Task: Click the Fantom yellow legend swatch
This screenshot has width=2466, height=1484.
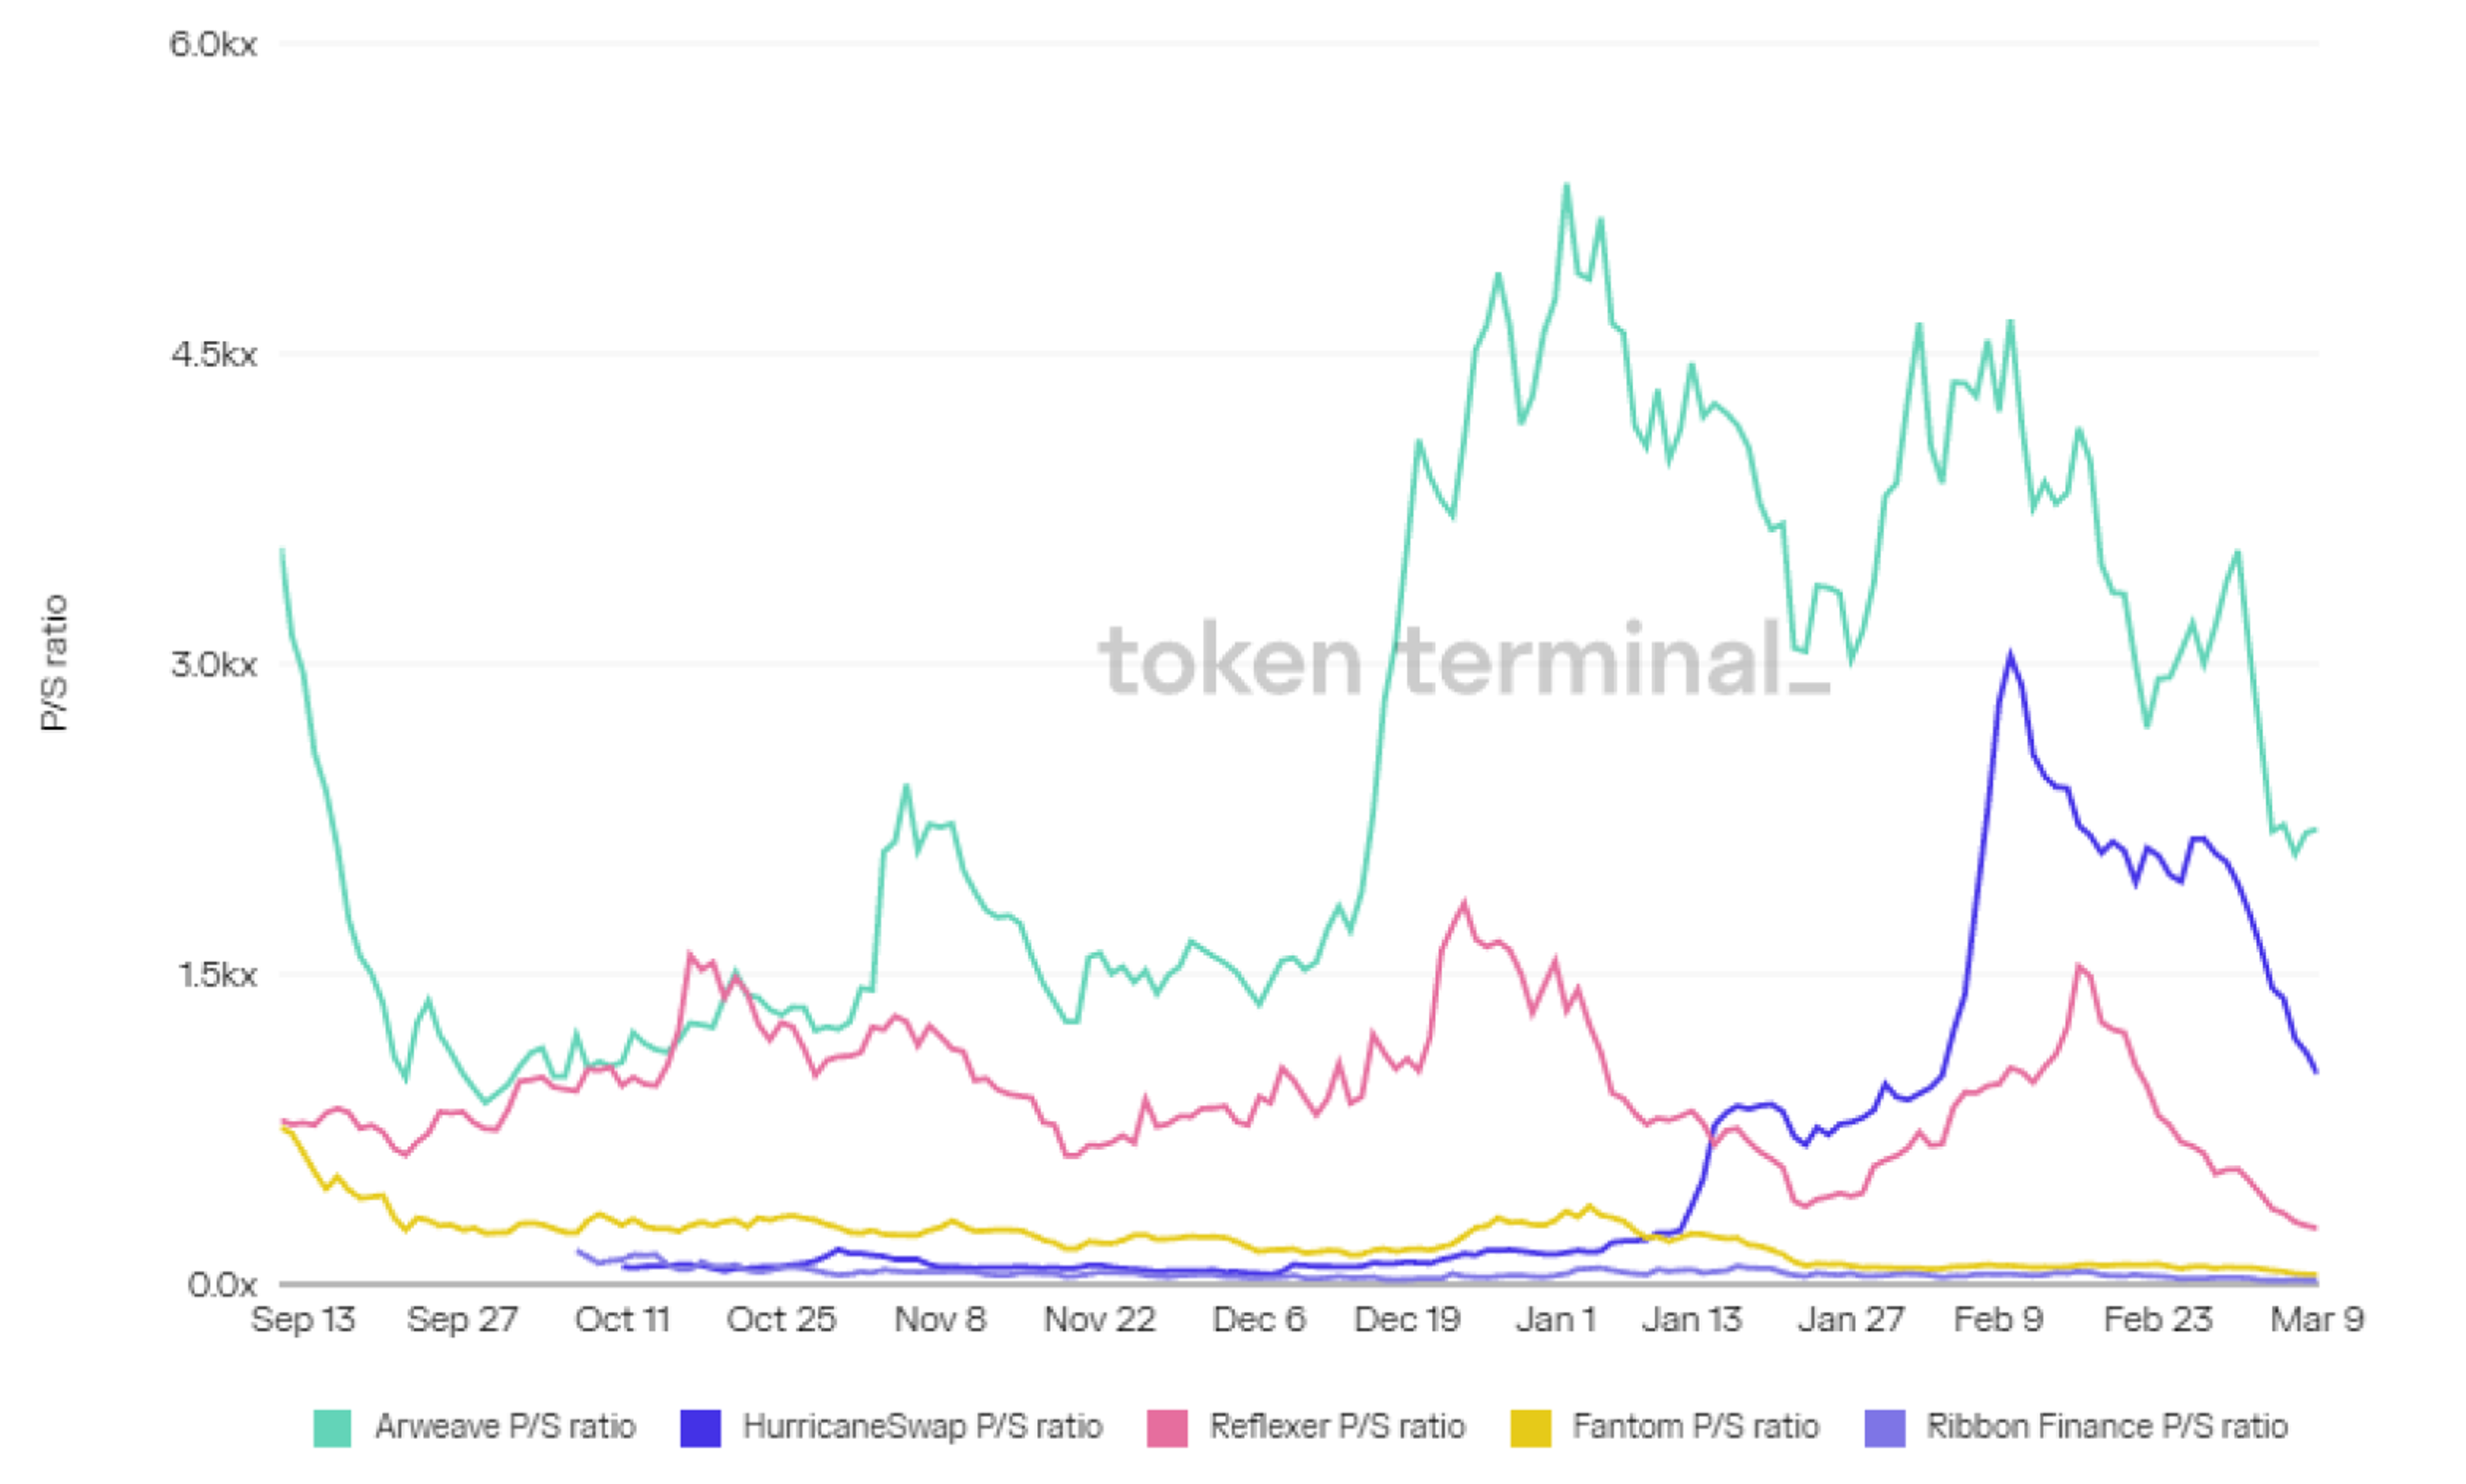Action: coord(1530,1428)
